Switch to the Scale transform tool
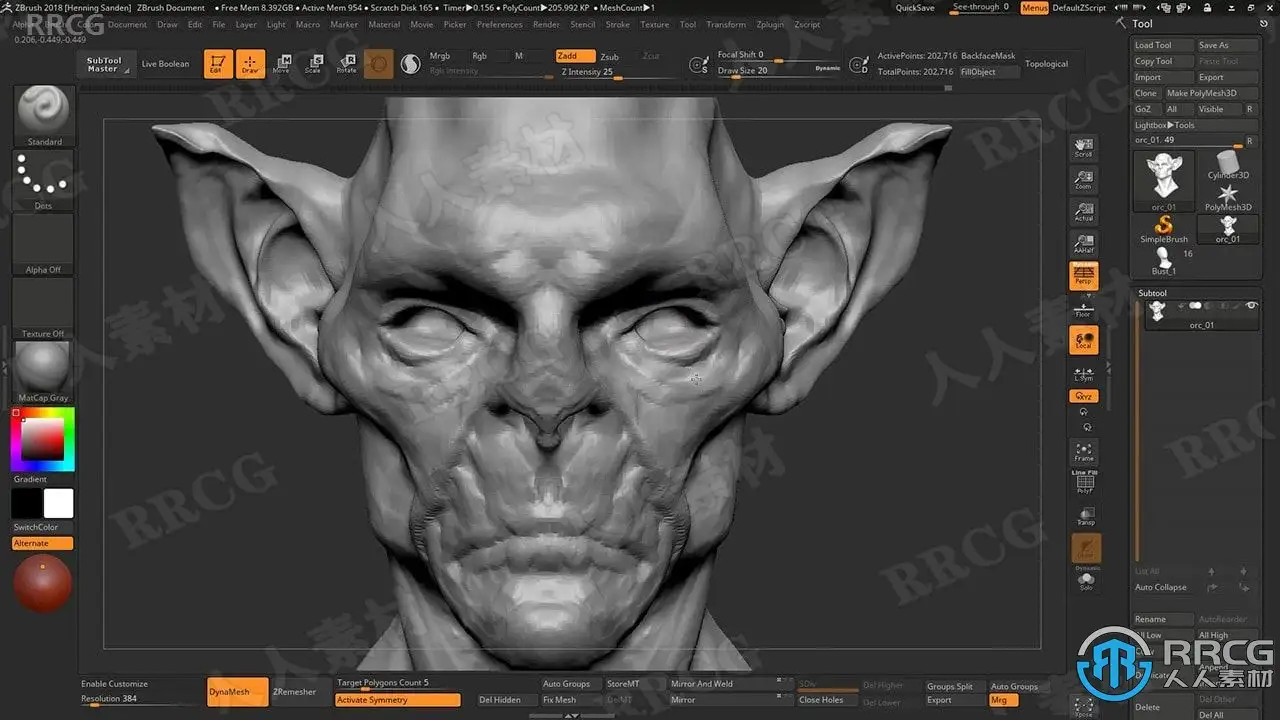The width and height of the screenshot is (1280, 720). click(x=314, y=64)
